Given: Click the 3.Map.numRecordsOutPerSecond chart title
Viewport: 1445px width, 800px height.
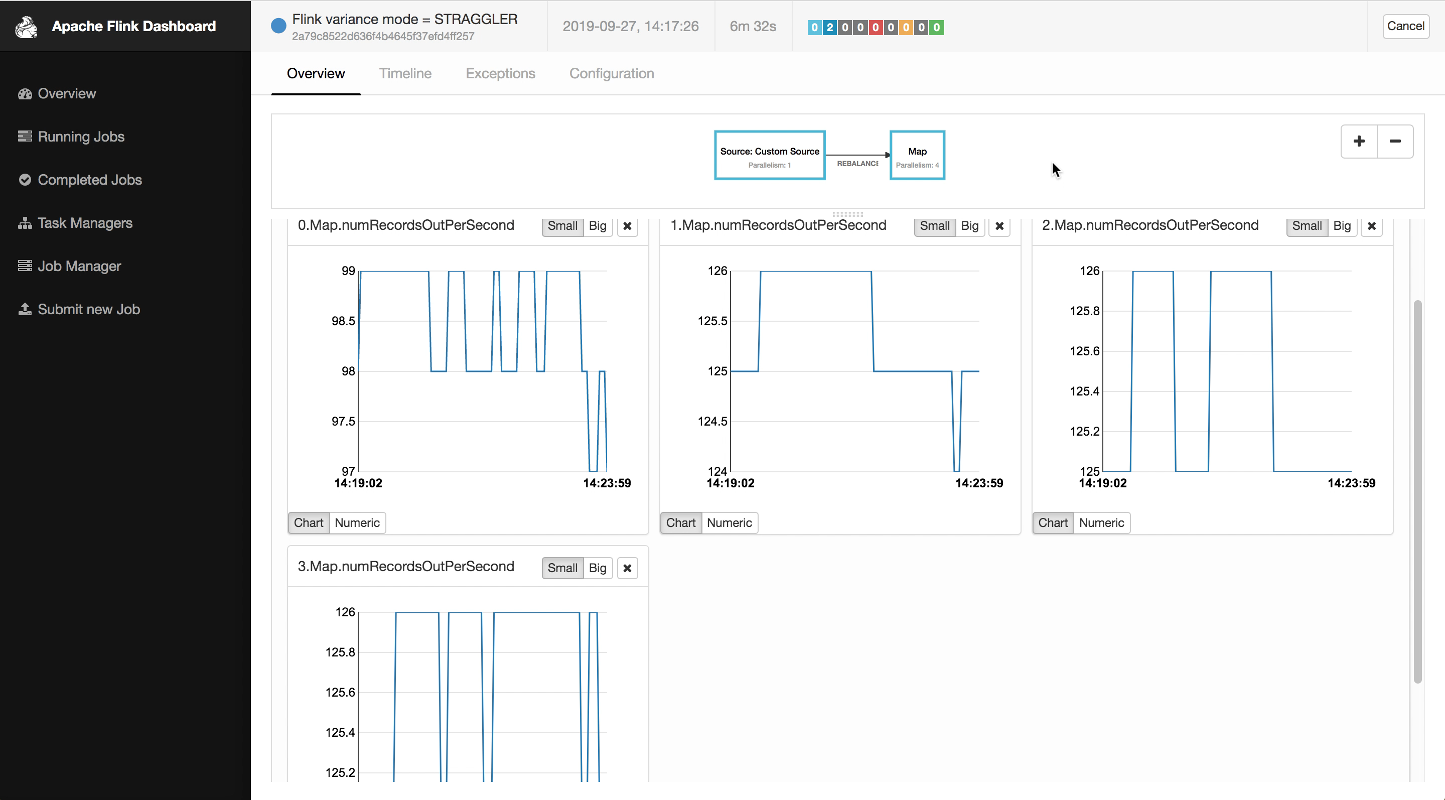Looking at the screenshot, I should click(406, 566).
